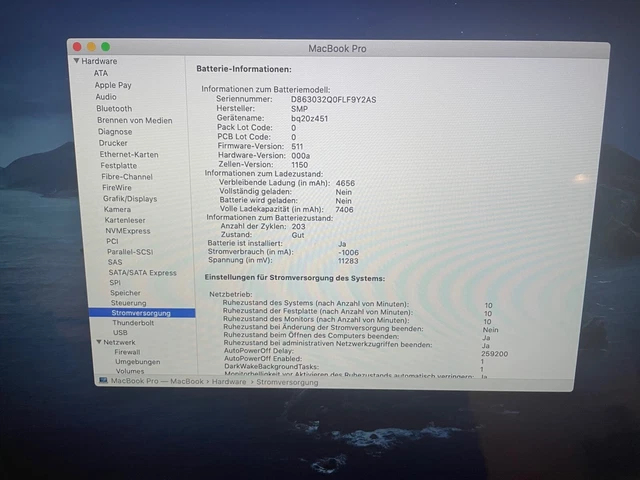Open Speicher entry
This screenshot has height=480, width=640.
pos(125,293)
